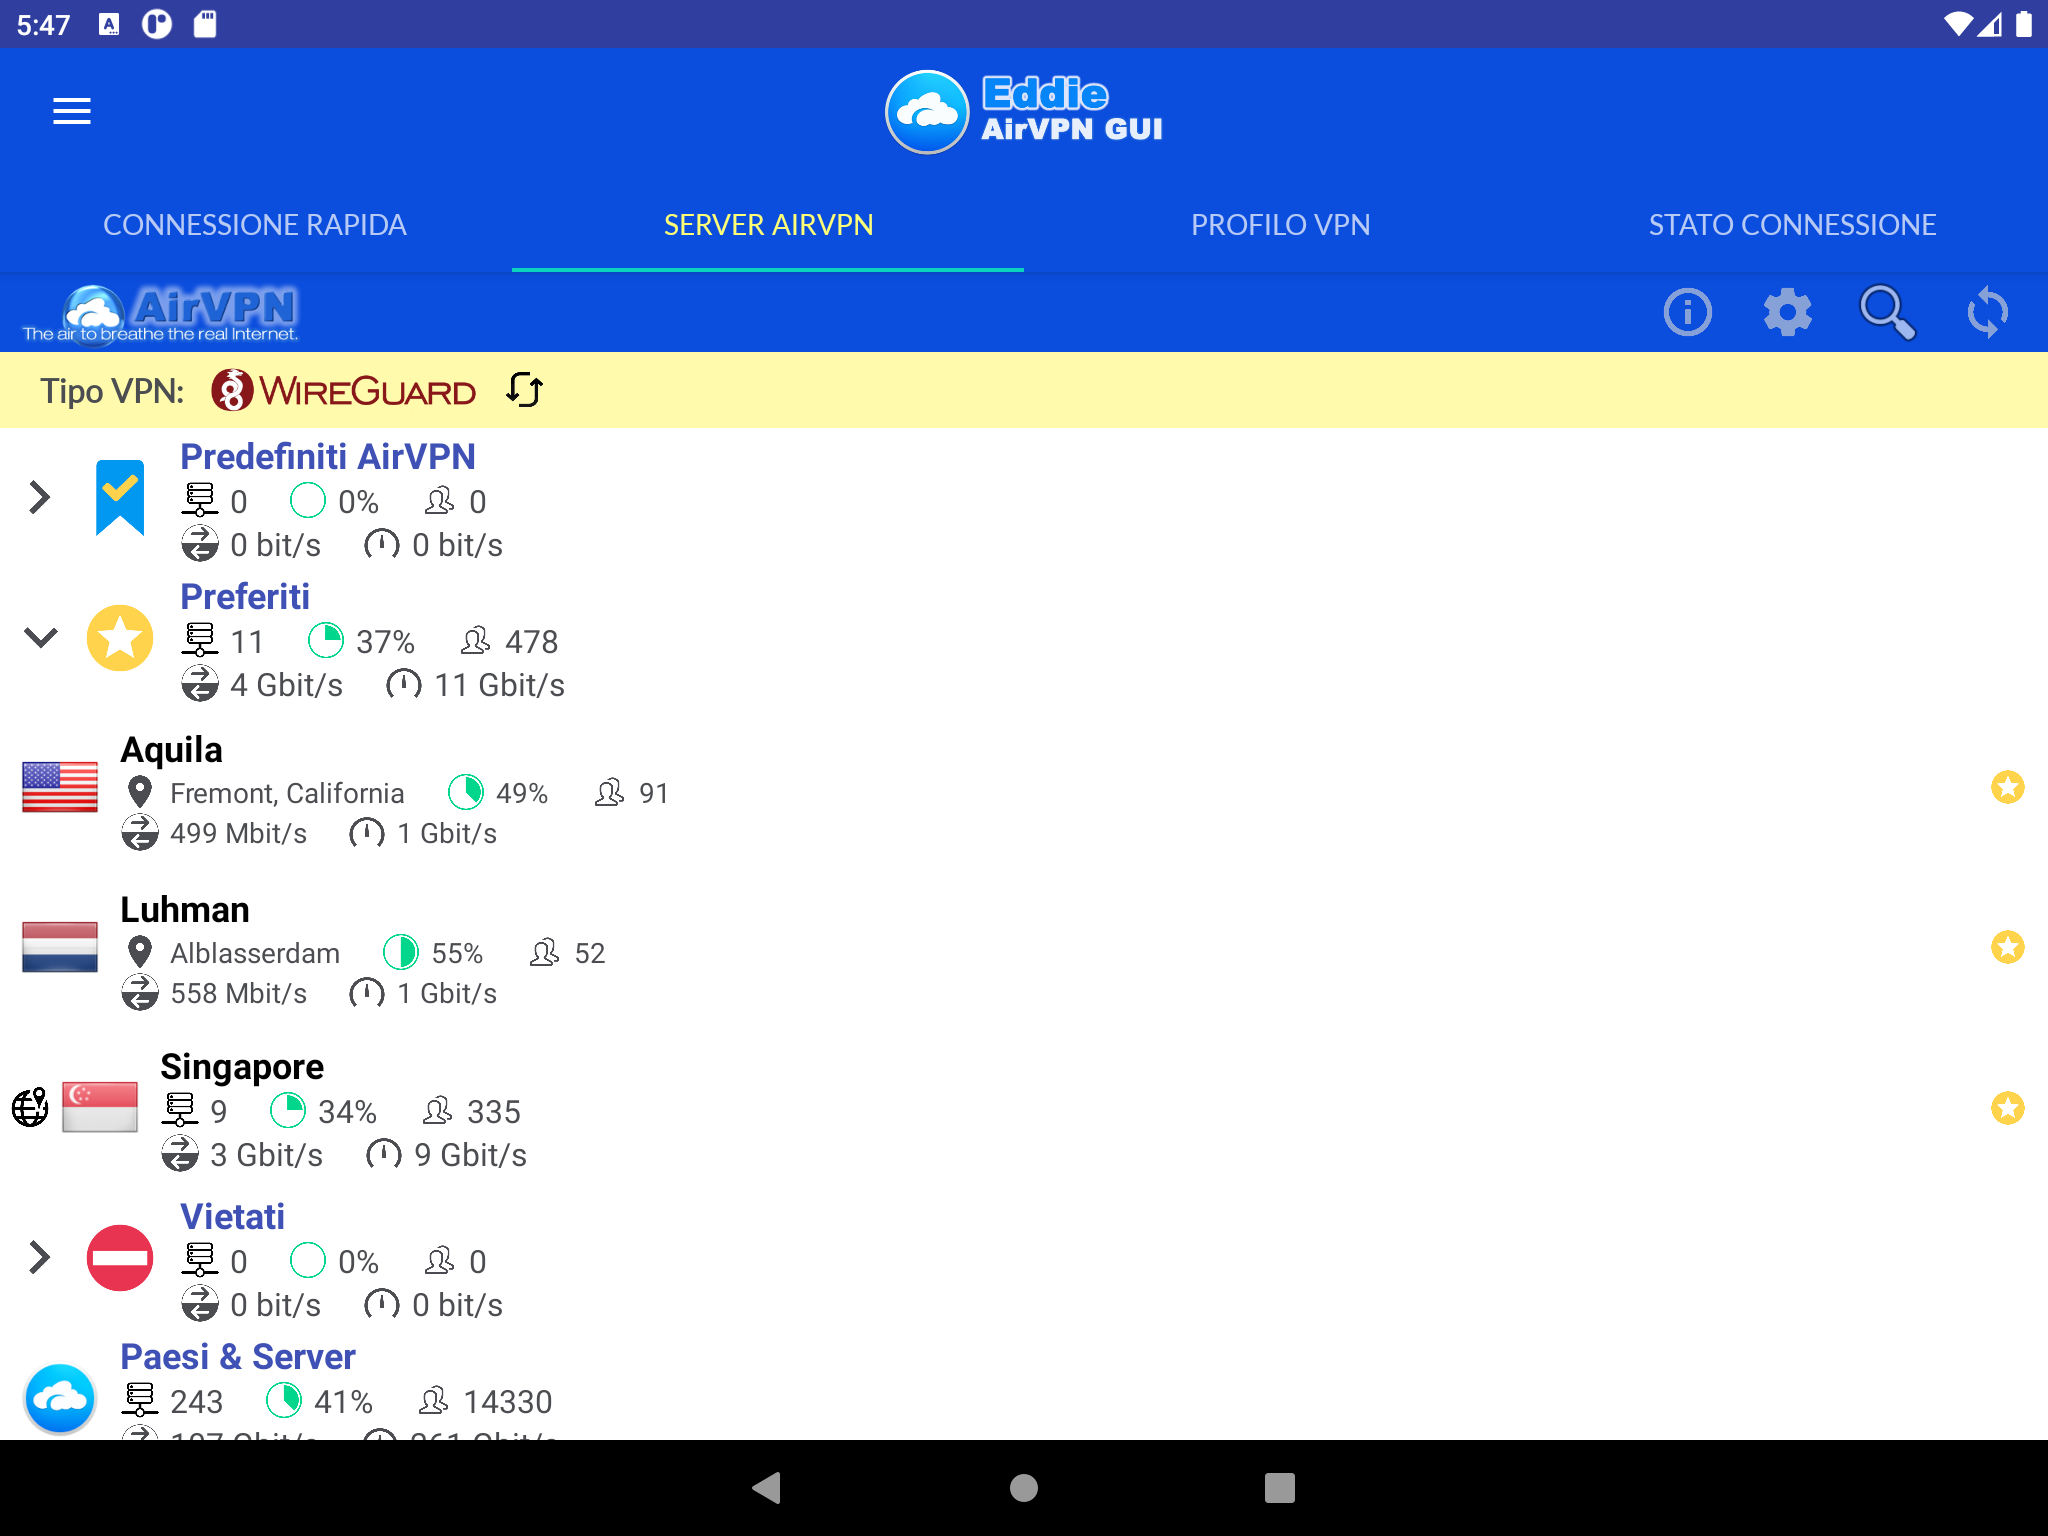Tap Android back navigation button
Screen dimensions: 2048x1536
(x=767, y=1488)
